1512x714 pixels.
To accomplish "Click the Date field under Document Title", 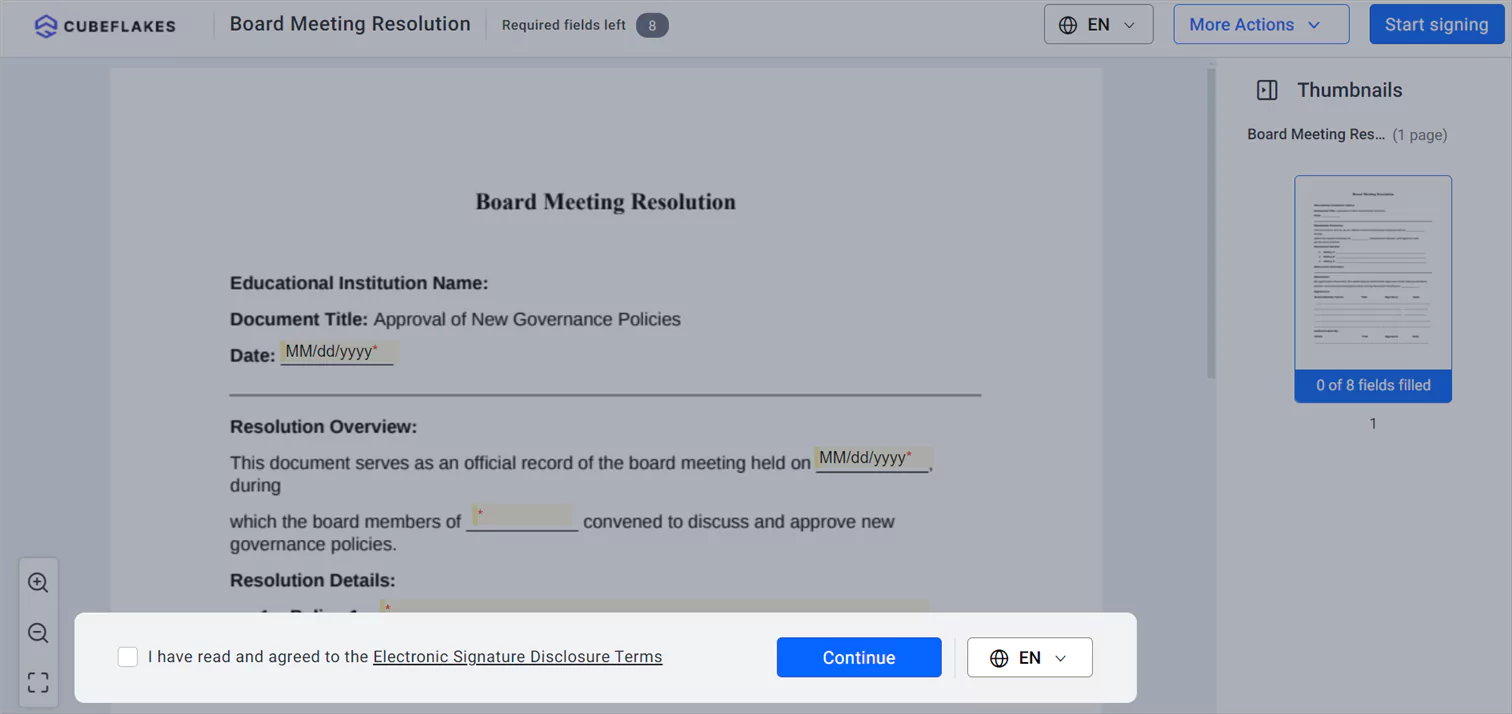I will pyautogui.click(x=338, y=352).
